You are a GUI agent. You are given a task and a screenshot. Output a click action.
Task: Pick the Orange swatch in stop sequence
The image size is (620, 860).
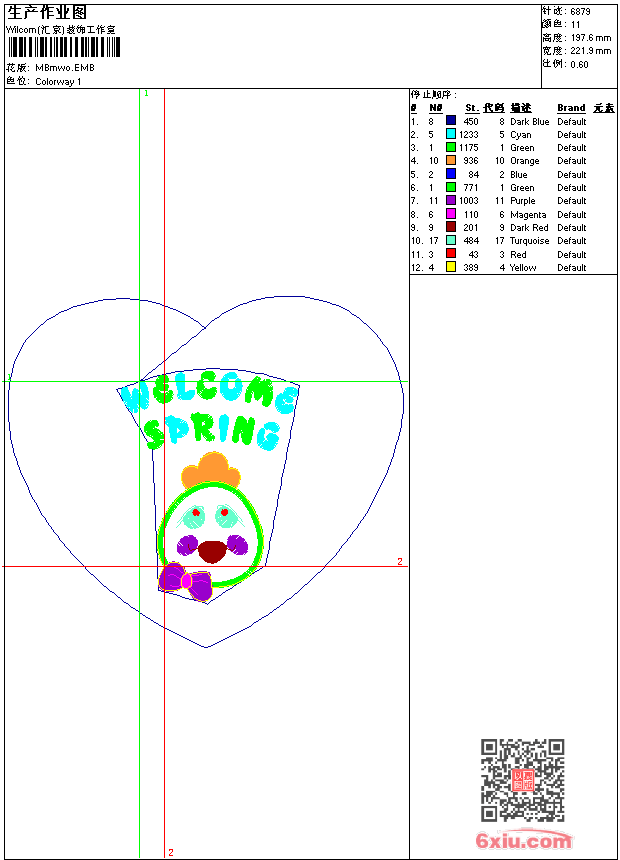tap(451, 161)
